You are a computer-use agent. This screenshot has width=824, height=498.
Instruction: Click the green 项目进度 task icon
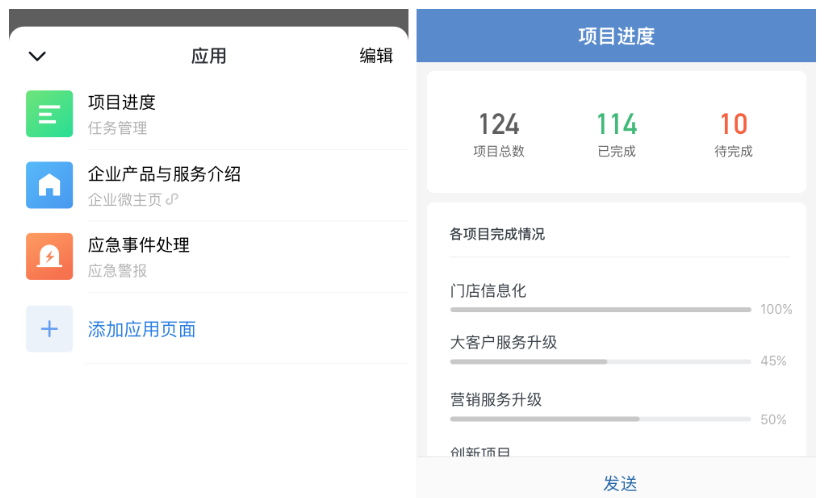(49, 113)
